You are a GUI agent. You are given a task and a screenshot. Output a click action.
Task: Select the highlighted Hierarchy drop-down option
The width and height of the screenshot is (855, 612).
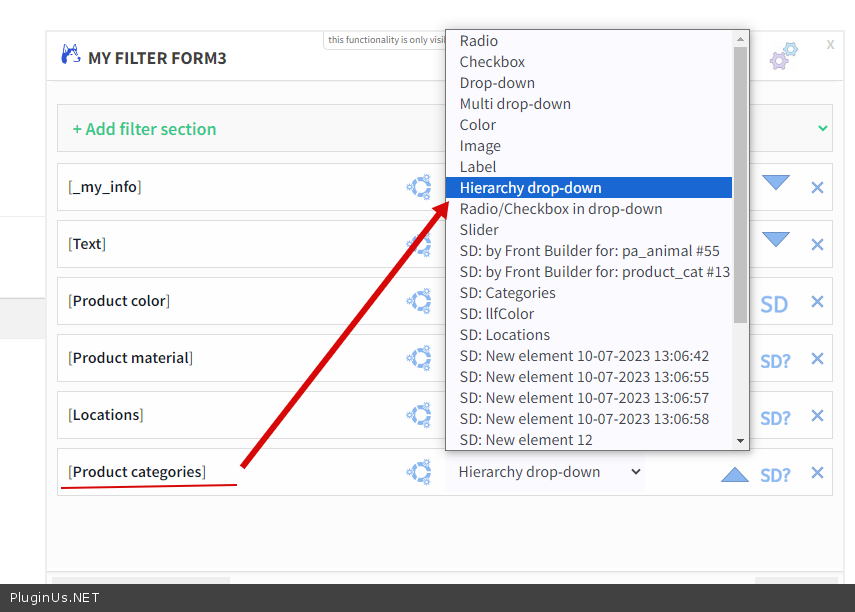531,188
